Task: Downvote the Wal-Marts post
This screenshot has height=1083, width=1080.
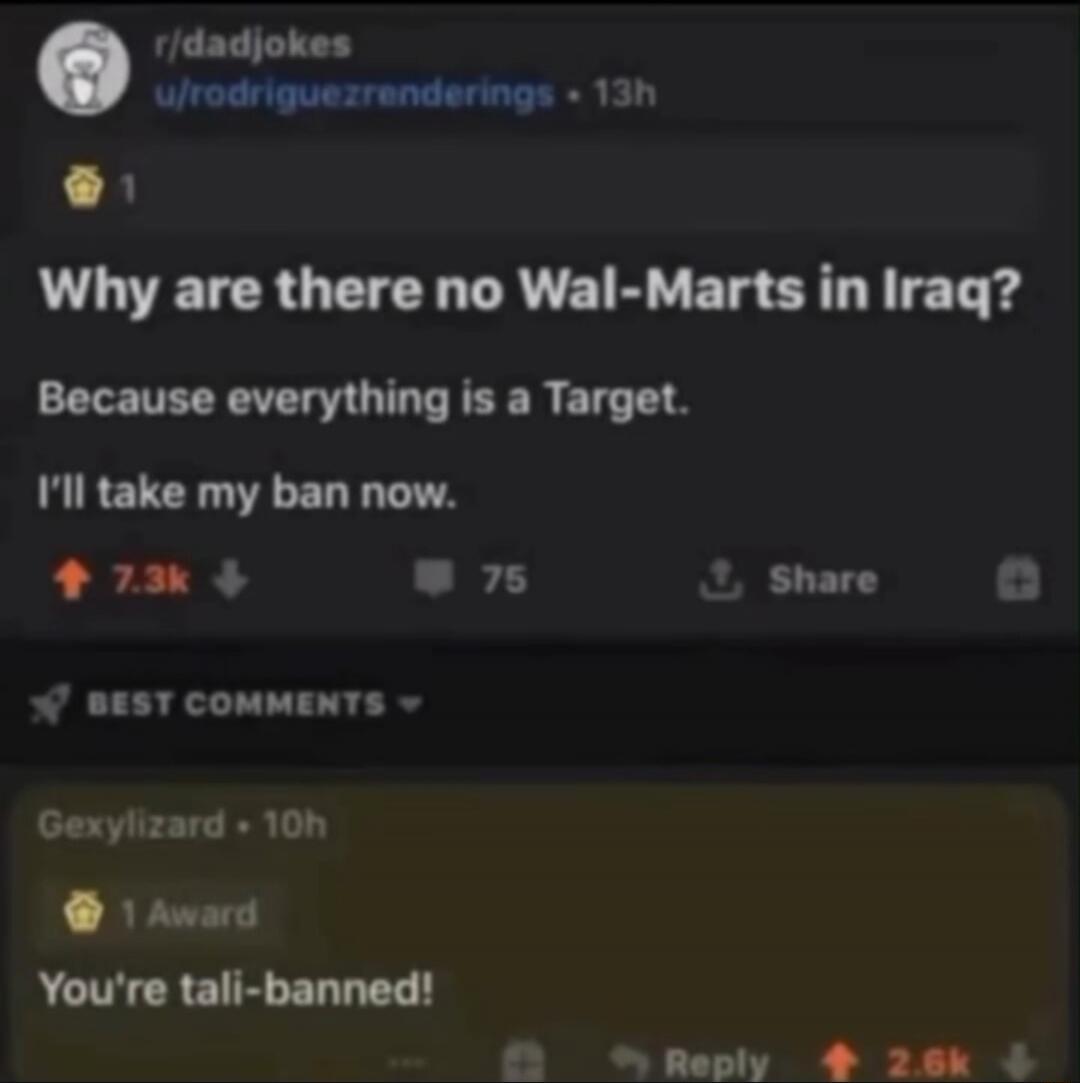Action: click(x=229, y=579)
